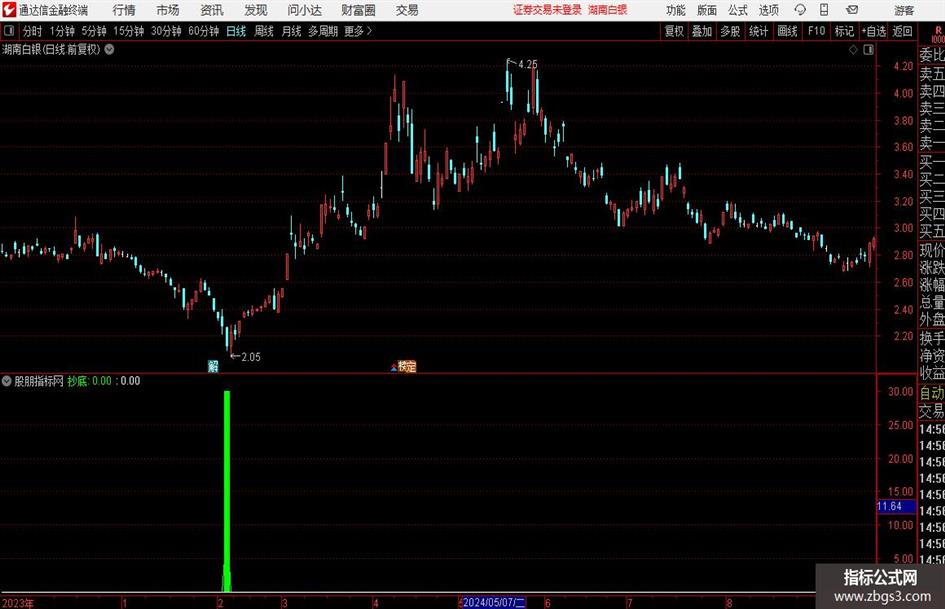Open the mobile phone icon
The width and height of the screenshot is (945, 609).
click(x=824, y=10)
